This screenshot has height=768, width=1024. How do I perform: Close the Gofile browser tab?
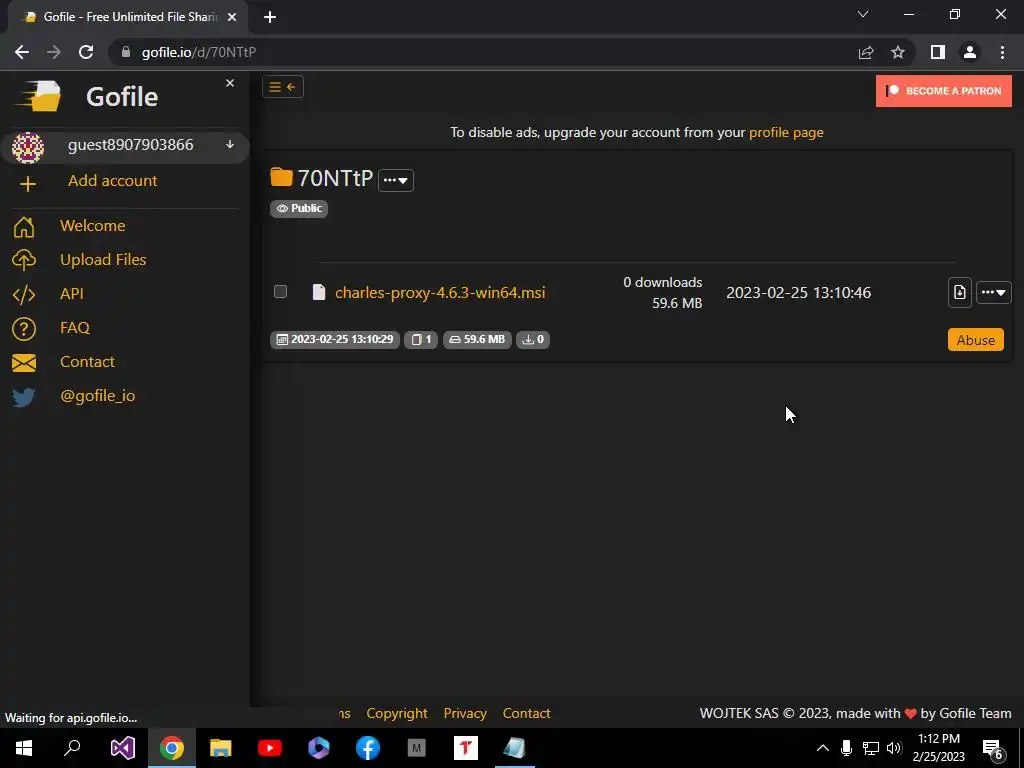[232, 17]
